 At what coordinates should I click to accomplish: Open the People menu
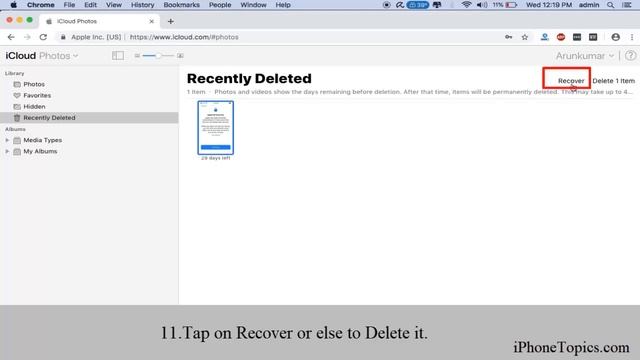(x=220, y=5)
